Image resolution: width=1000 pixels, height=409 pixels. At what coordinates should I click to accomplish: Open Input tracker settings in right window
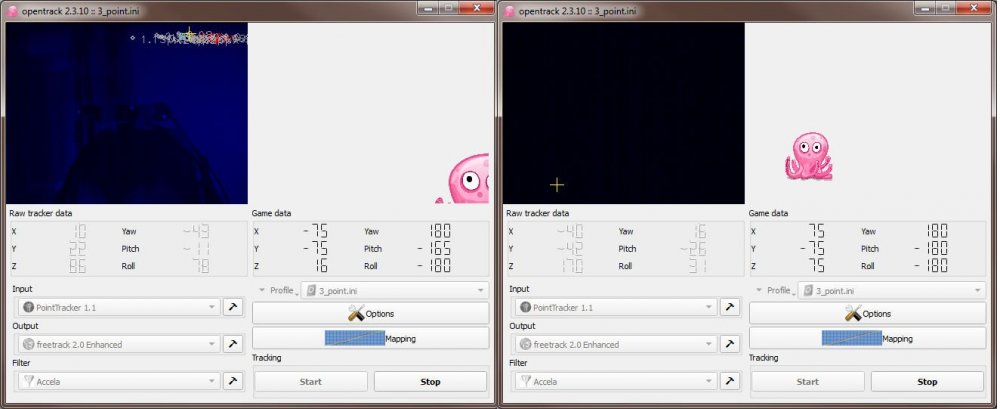click(730, 307)
